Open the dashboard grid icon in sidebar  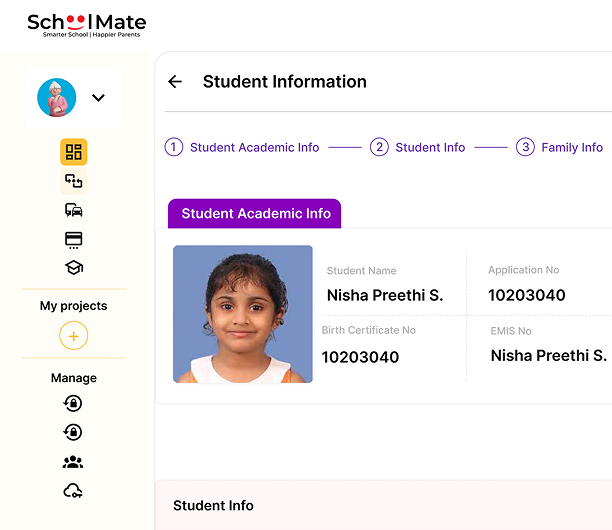click(73, 152)
